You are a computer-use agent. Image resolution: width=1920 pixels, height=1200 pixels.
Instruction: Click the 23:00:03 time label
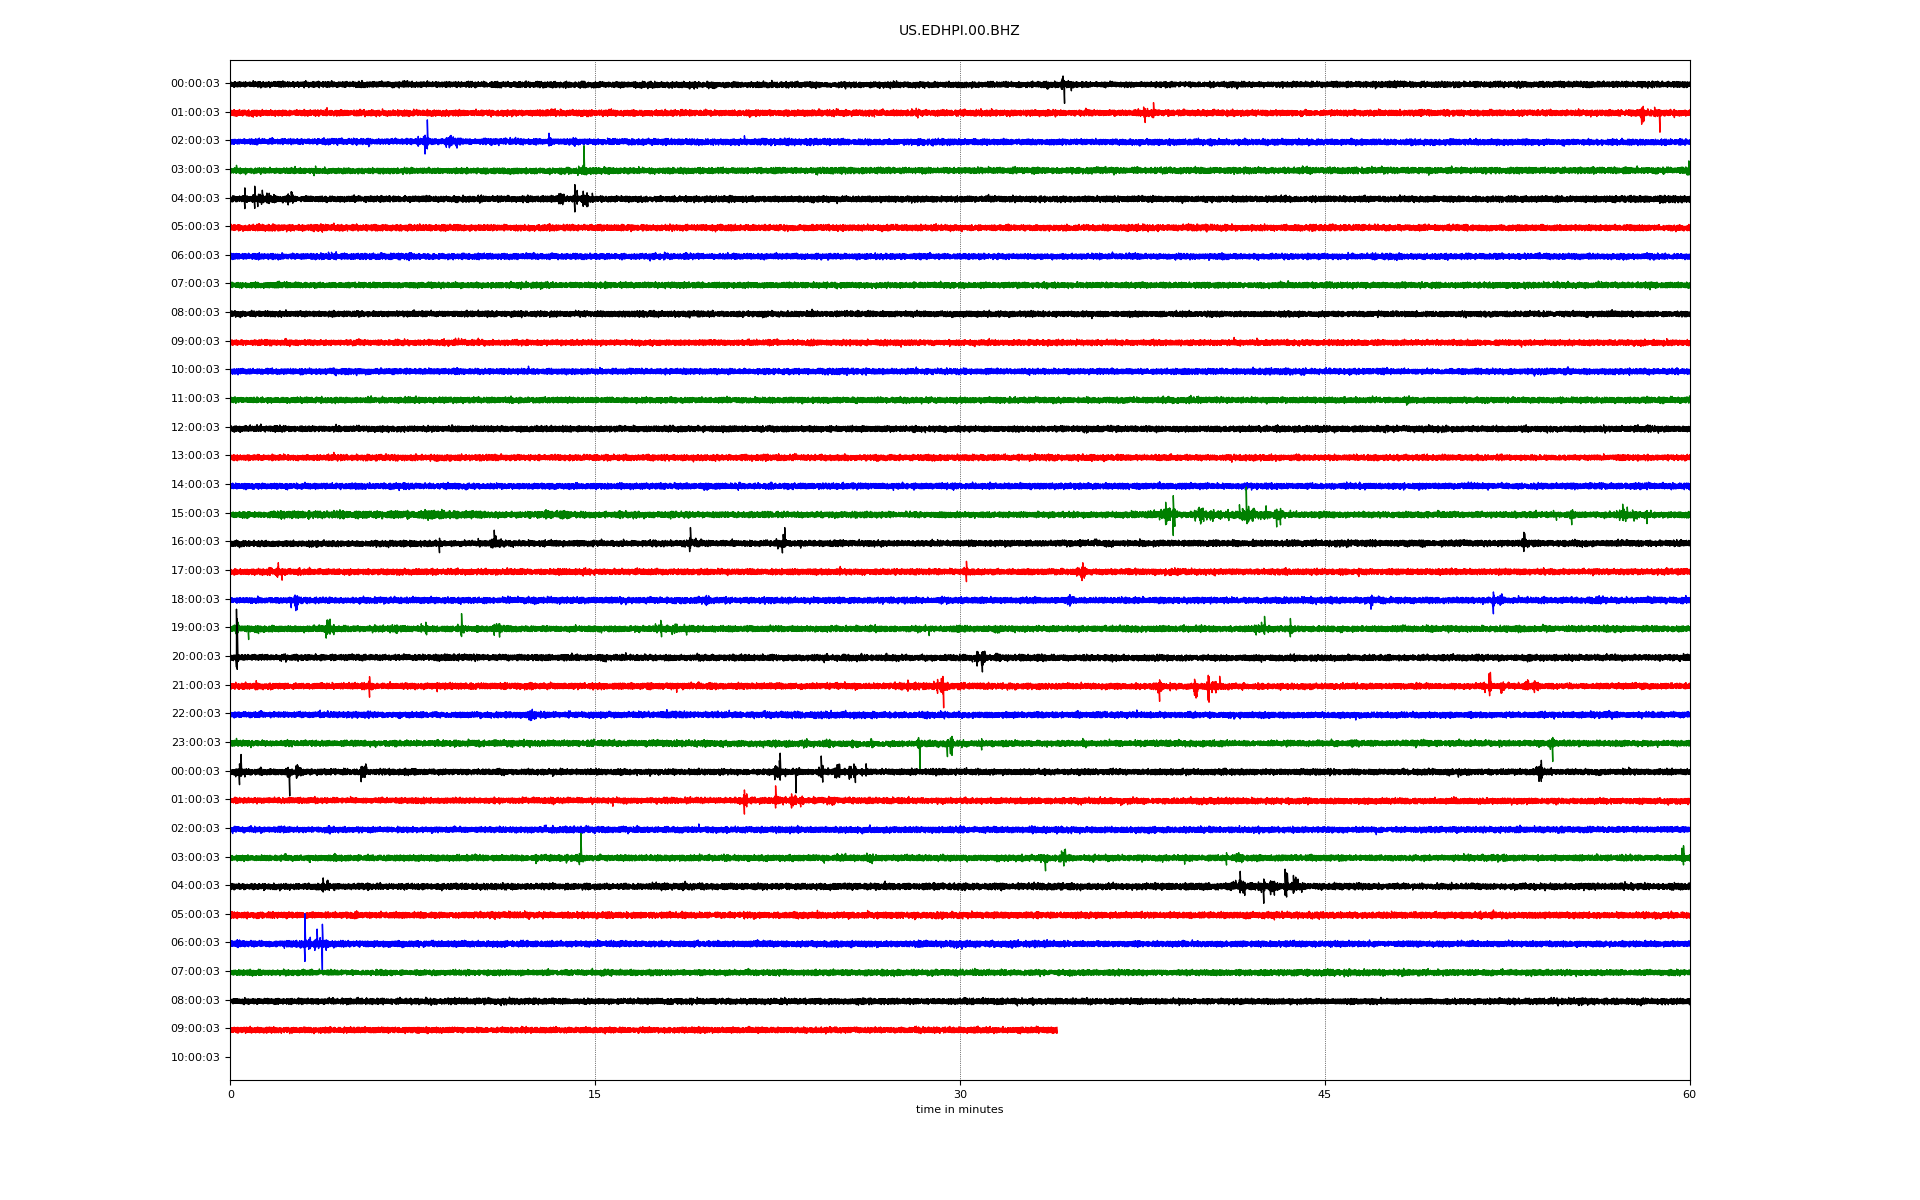tap(195, 743)
